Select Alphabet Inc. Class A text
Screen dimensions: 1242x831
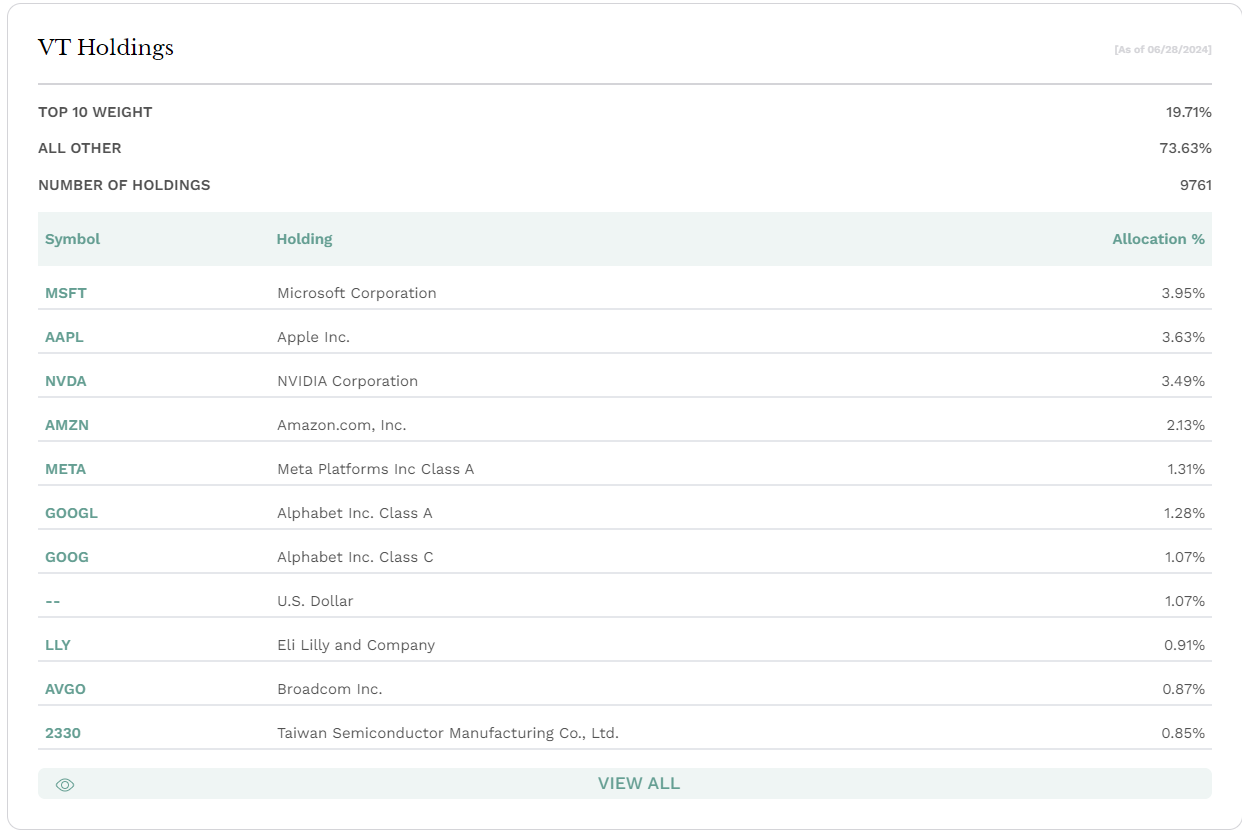(x=355, y=513)
